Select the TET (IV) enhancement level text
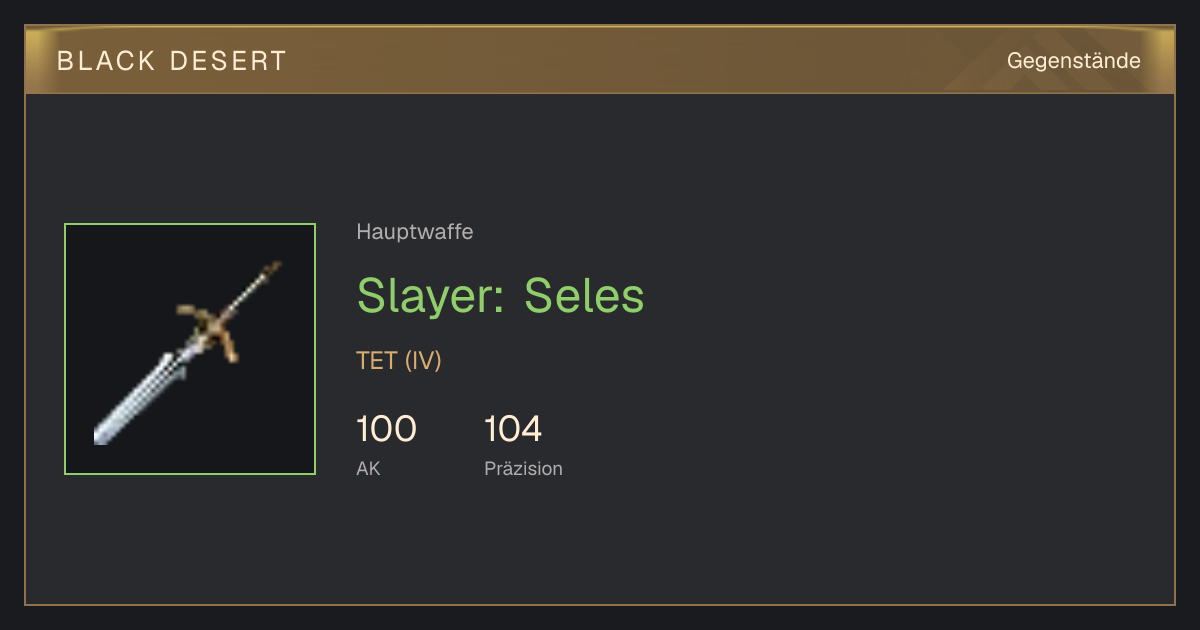 point(398,361)
